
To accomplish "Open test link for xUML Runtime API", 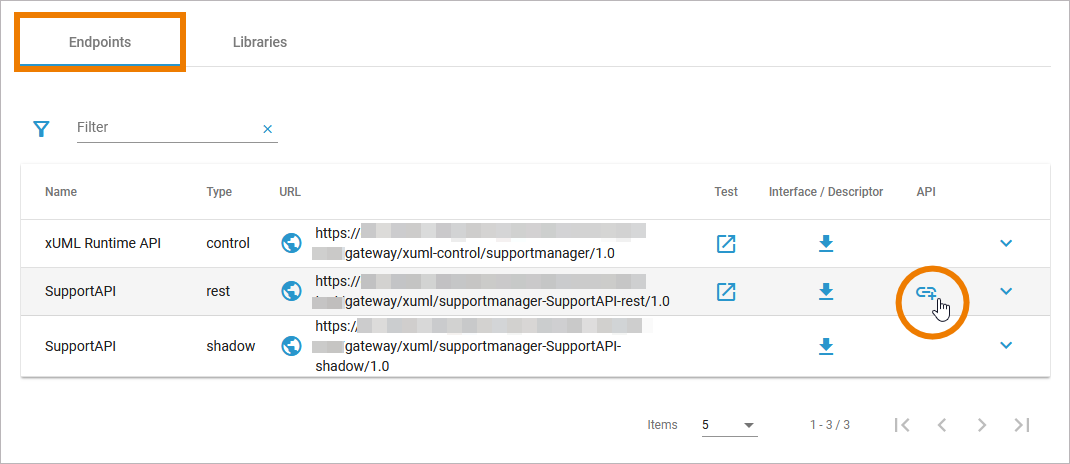I will pos(726,243).
